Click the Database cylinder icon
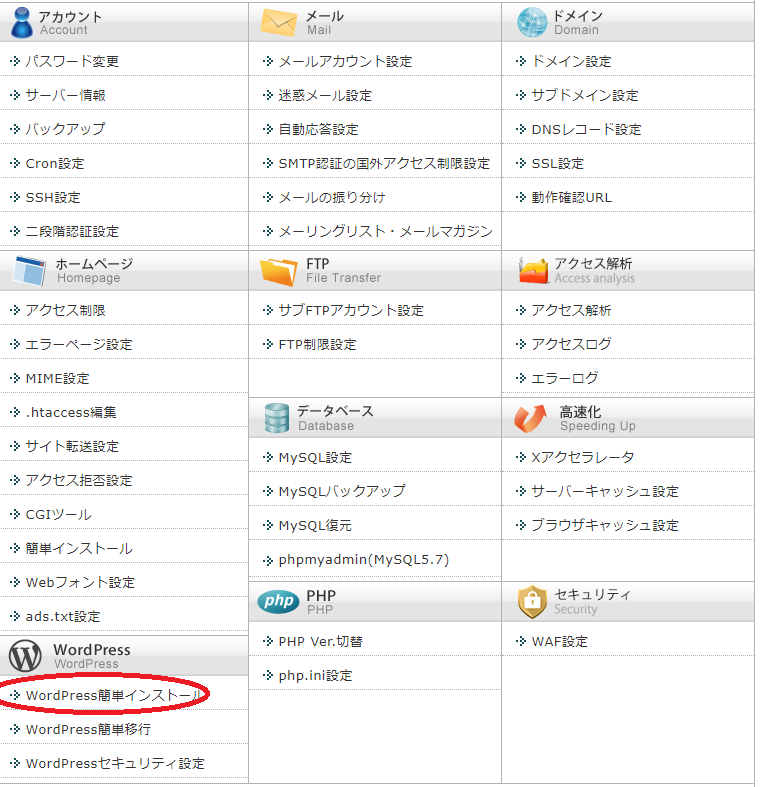 tap(277, 418)
